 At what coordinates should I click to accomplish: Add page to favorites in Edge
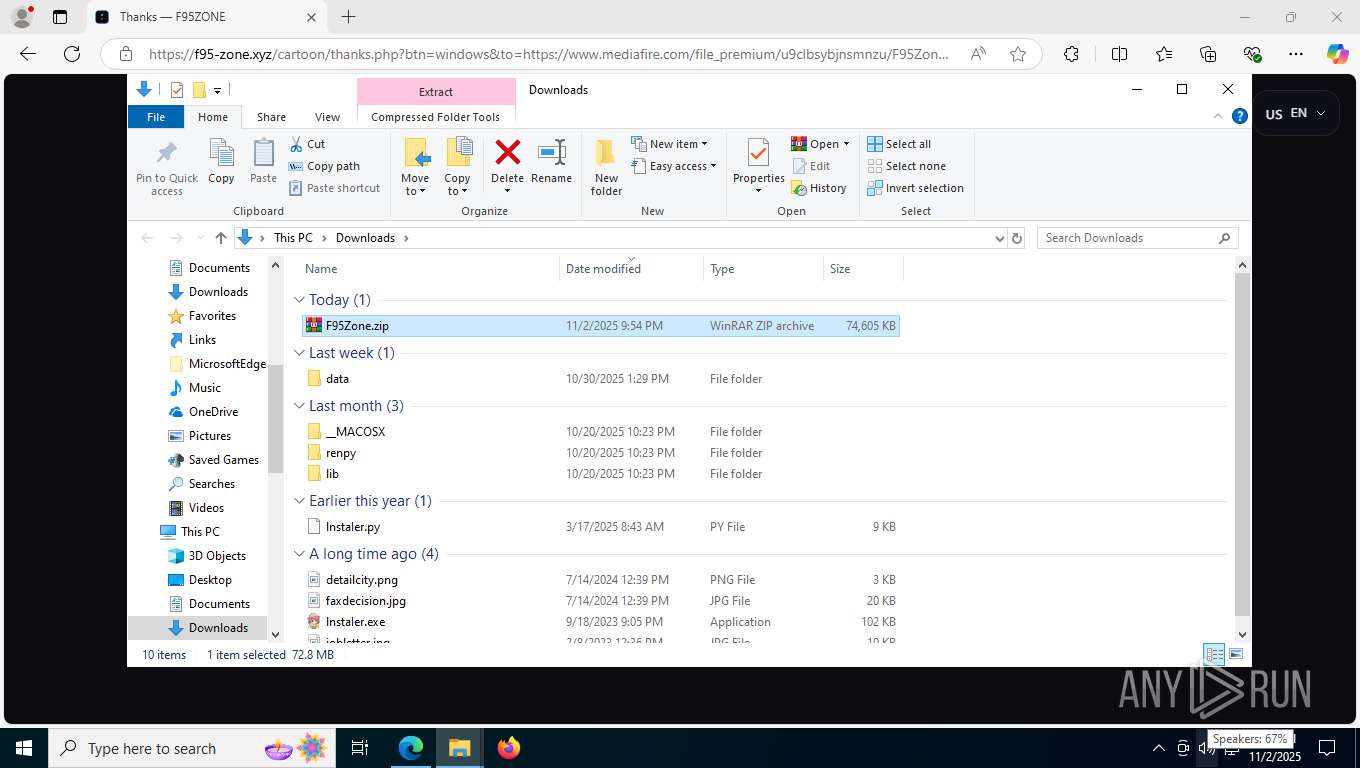1018,54
